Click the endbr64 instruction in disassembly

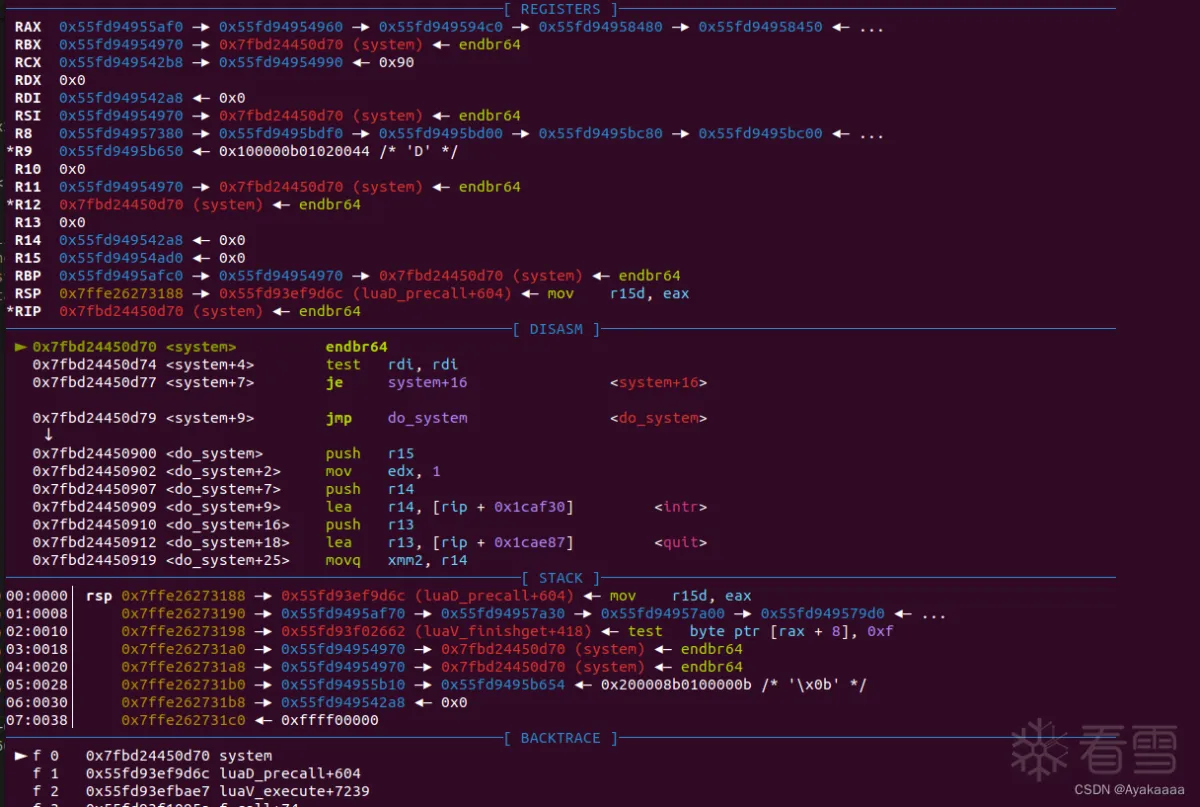point(356,347)
